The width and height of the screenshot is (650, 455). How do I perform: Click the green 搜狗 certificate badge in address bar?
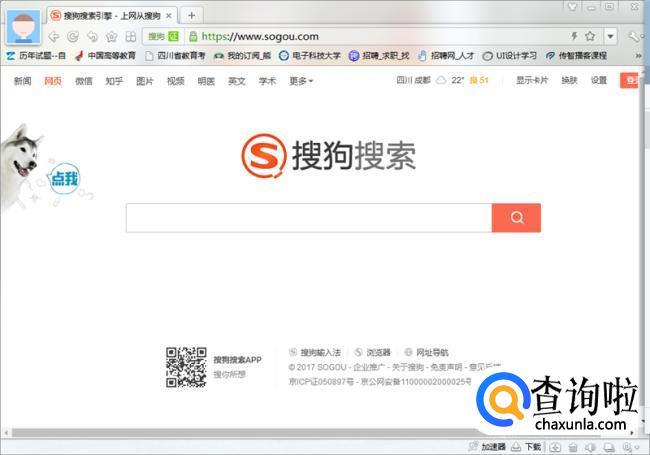163,36
